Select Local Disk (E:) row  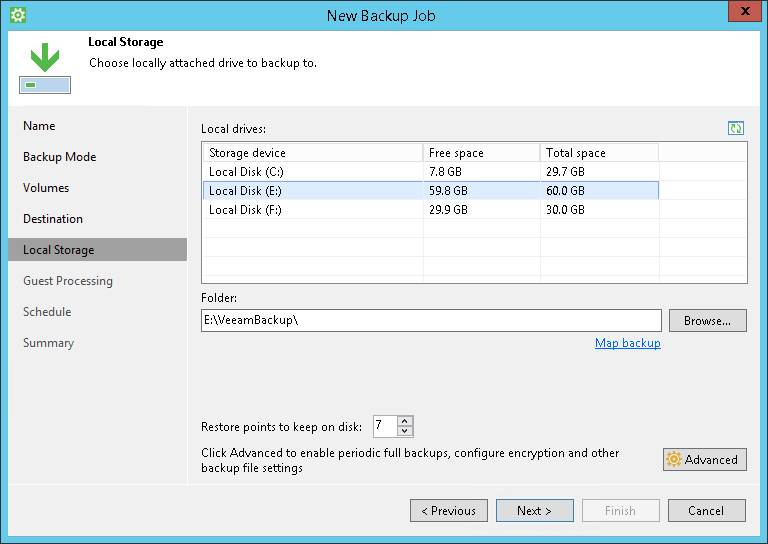[x=312, y=191]
